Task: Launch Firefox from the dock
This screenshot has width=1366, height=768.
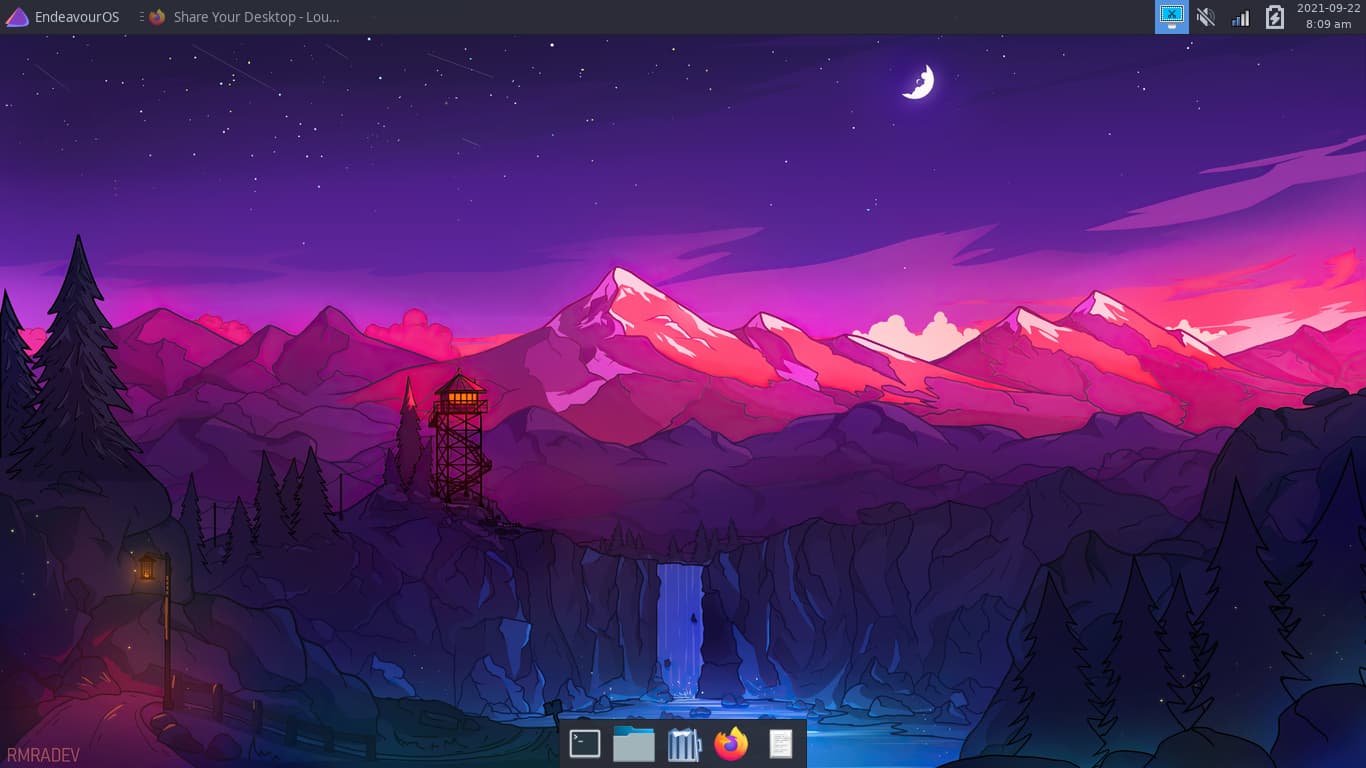Action: (732, 744)
